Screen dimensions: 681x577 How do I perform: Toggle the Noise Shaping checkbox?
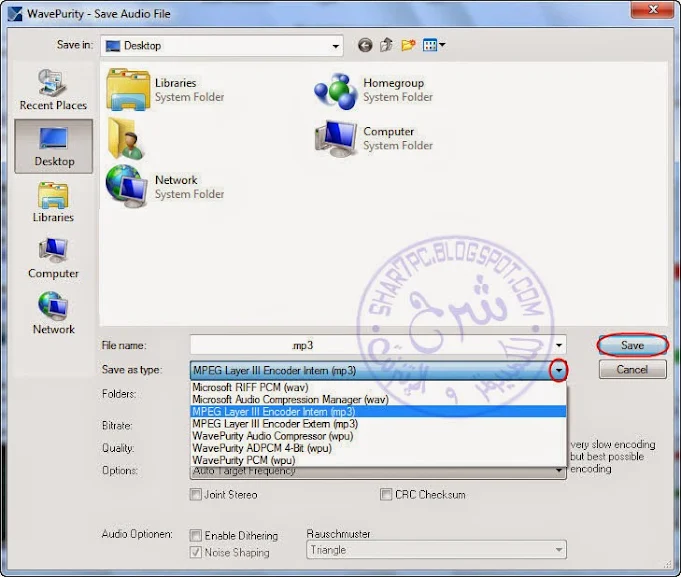(x=196, y=552)
